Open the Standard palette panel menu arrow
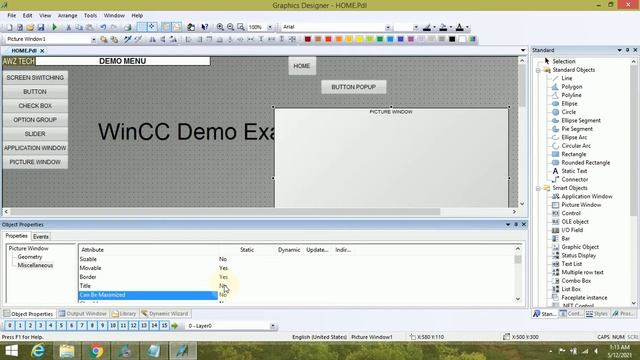Screen dimensions: 640x360 (620, 50)
